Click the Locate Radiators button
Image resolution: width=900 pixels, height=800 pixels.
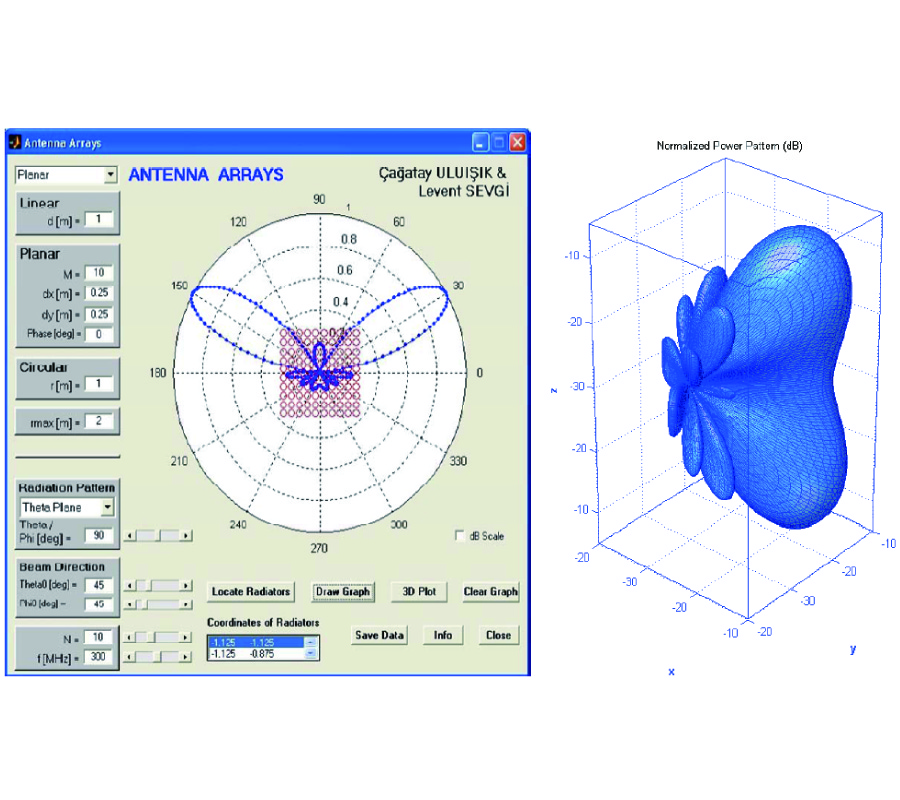[x=250, y=592]
